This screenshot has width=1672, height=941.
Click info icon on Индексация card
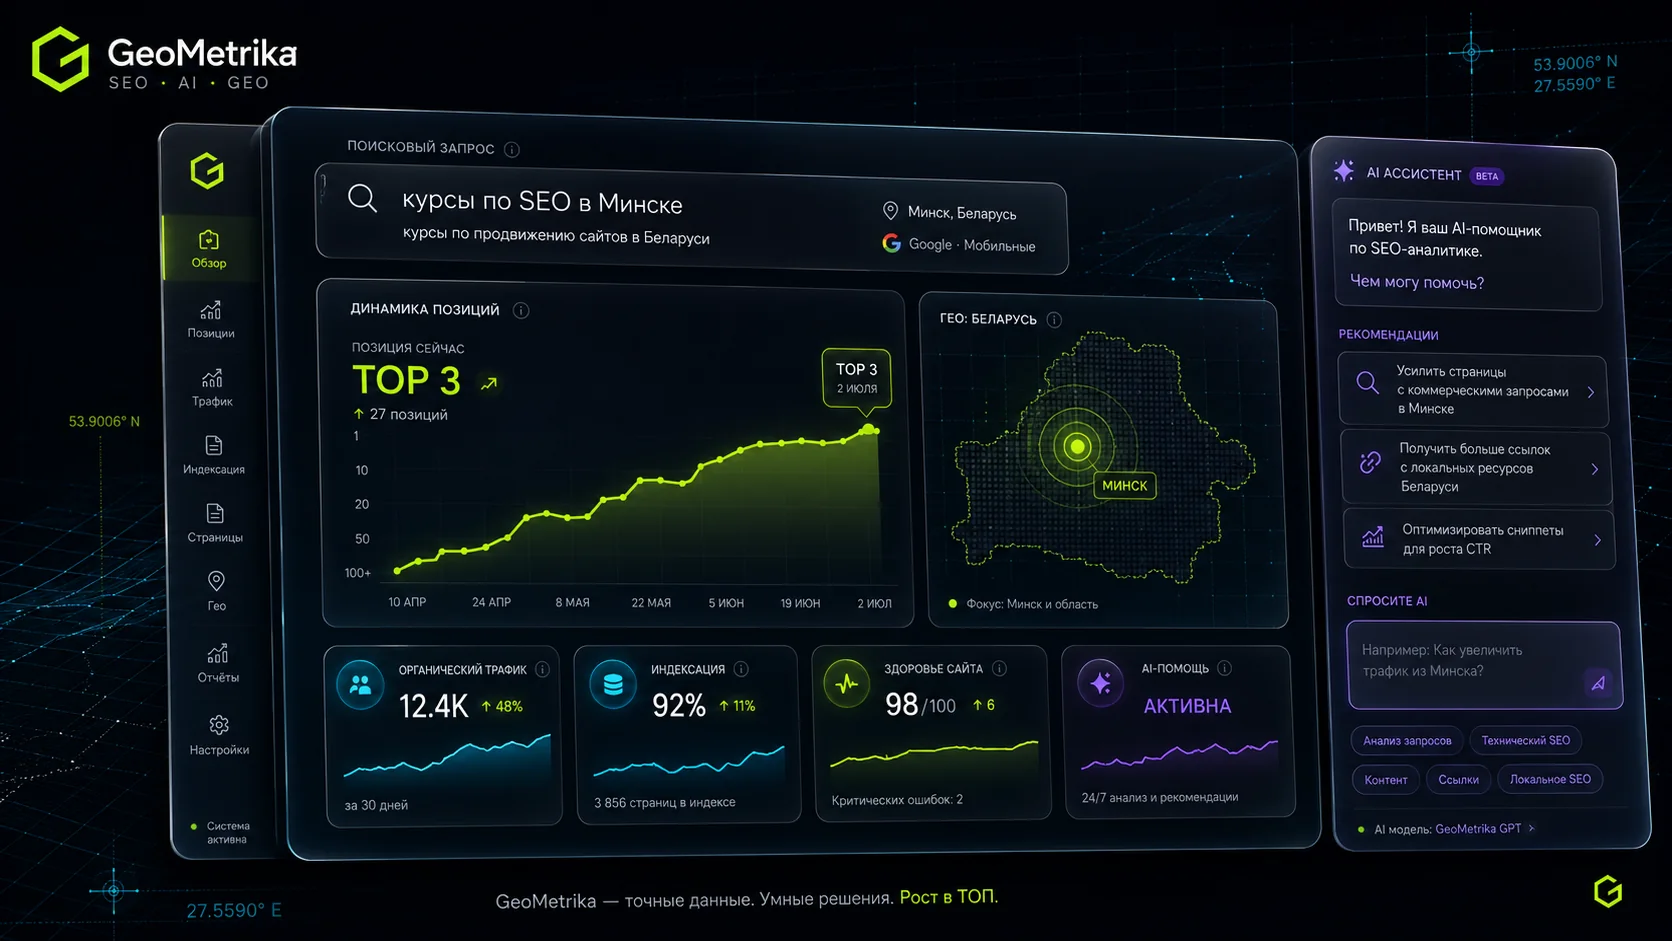[x=741, y=669]
